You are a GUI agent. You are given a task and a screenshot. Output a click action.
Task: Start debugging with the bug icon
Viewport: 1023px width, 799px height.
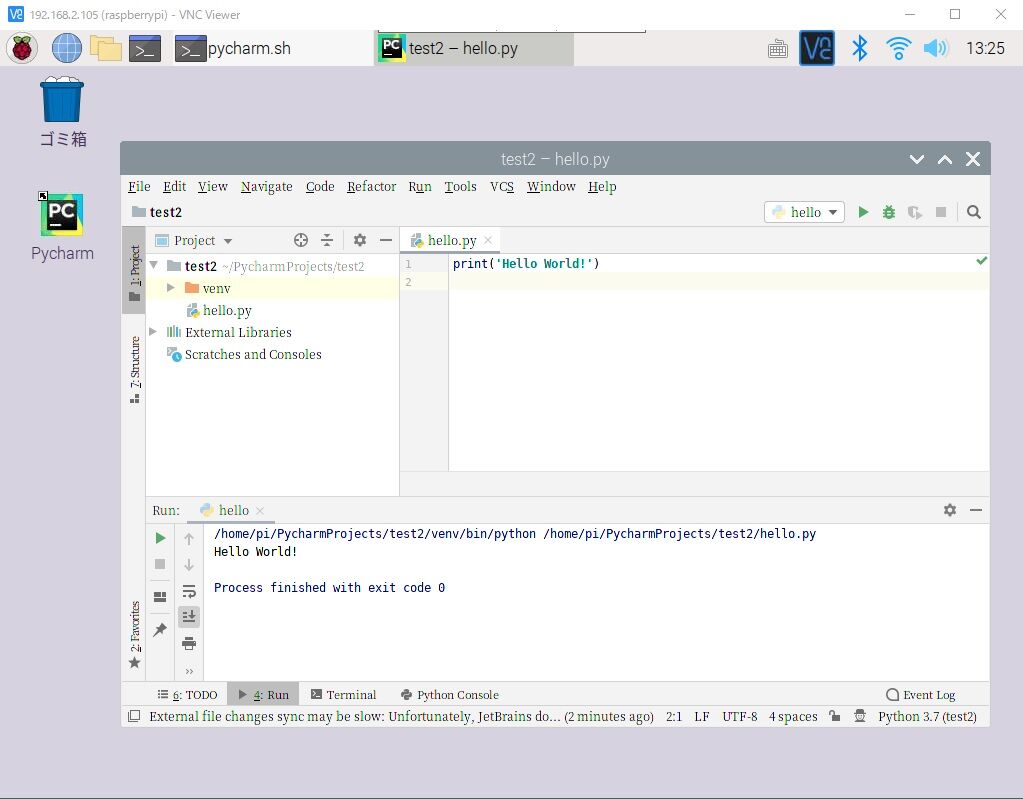click(x=889, y=212)
